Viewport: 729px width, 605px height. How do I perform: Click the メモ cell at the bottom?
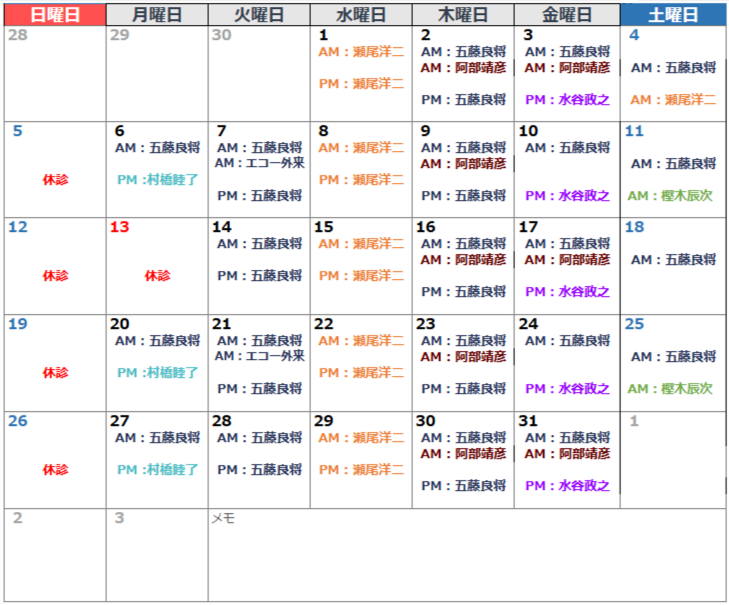click(x=223, y=519)
